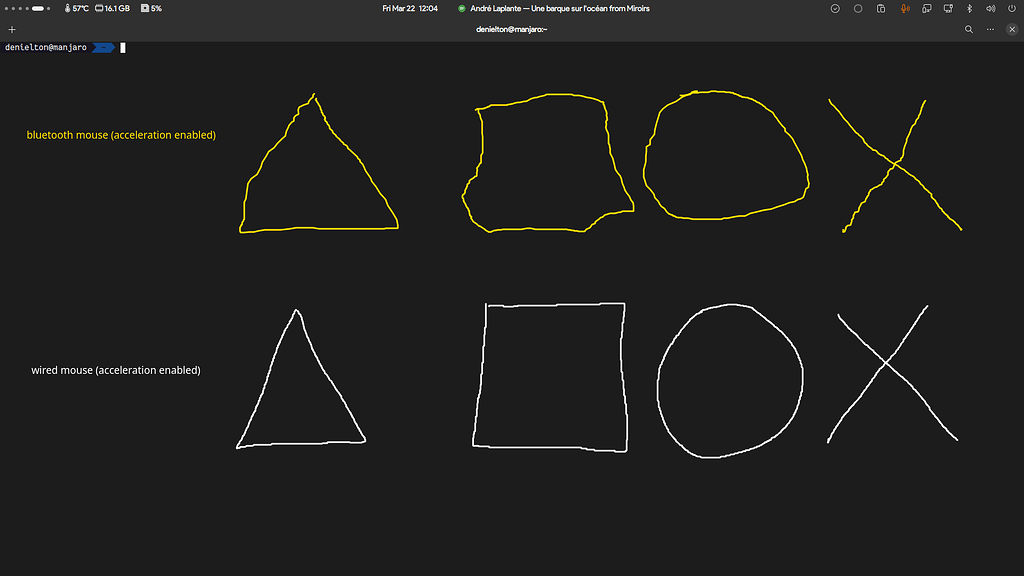
Task: Click the empty circle tray icon
Action: (x=858, y=8)
